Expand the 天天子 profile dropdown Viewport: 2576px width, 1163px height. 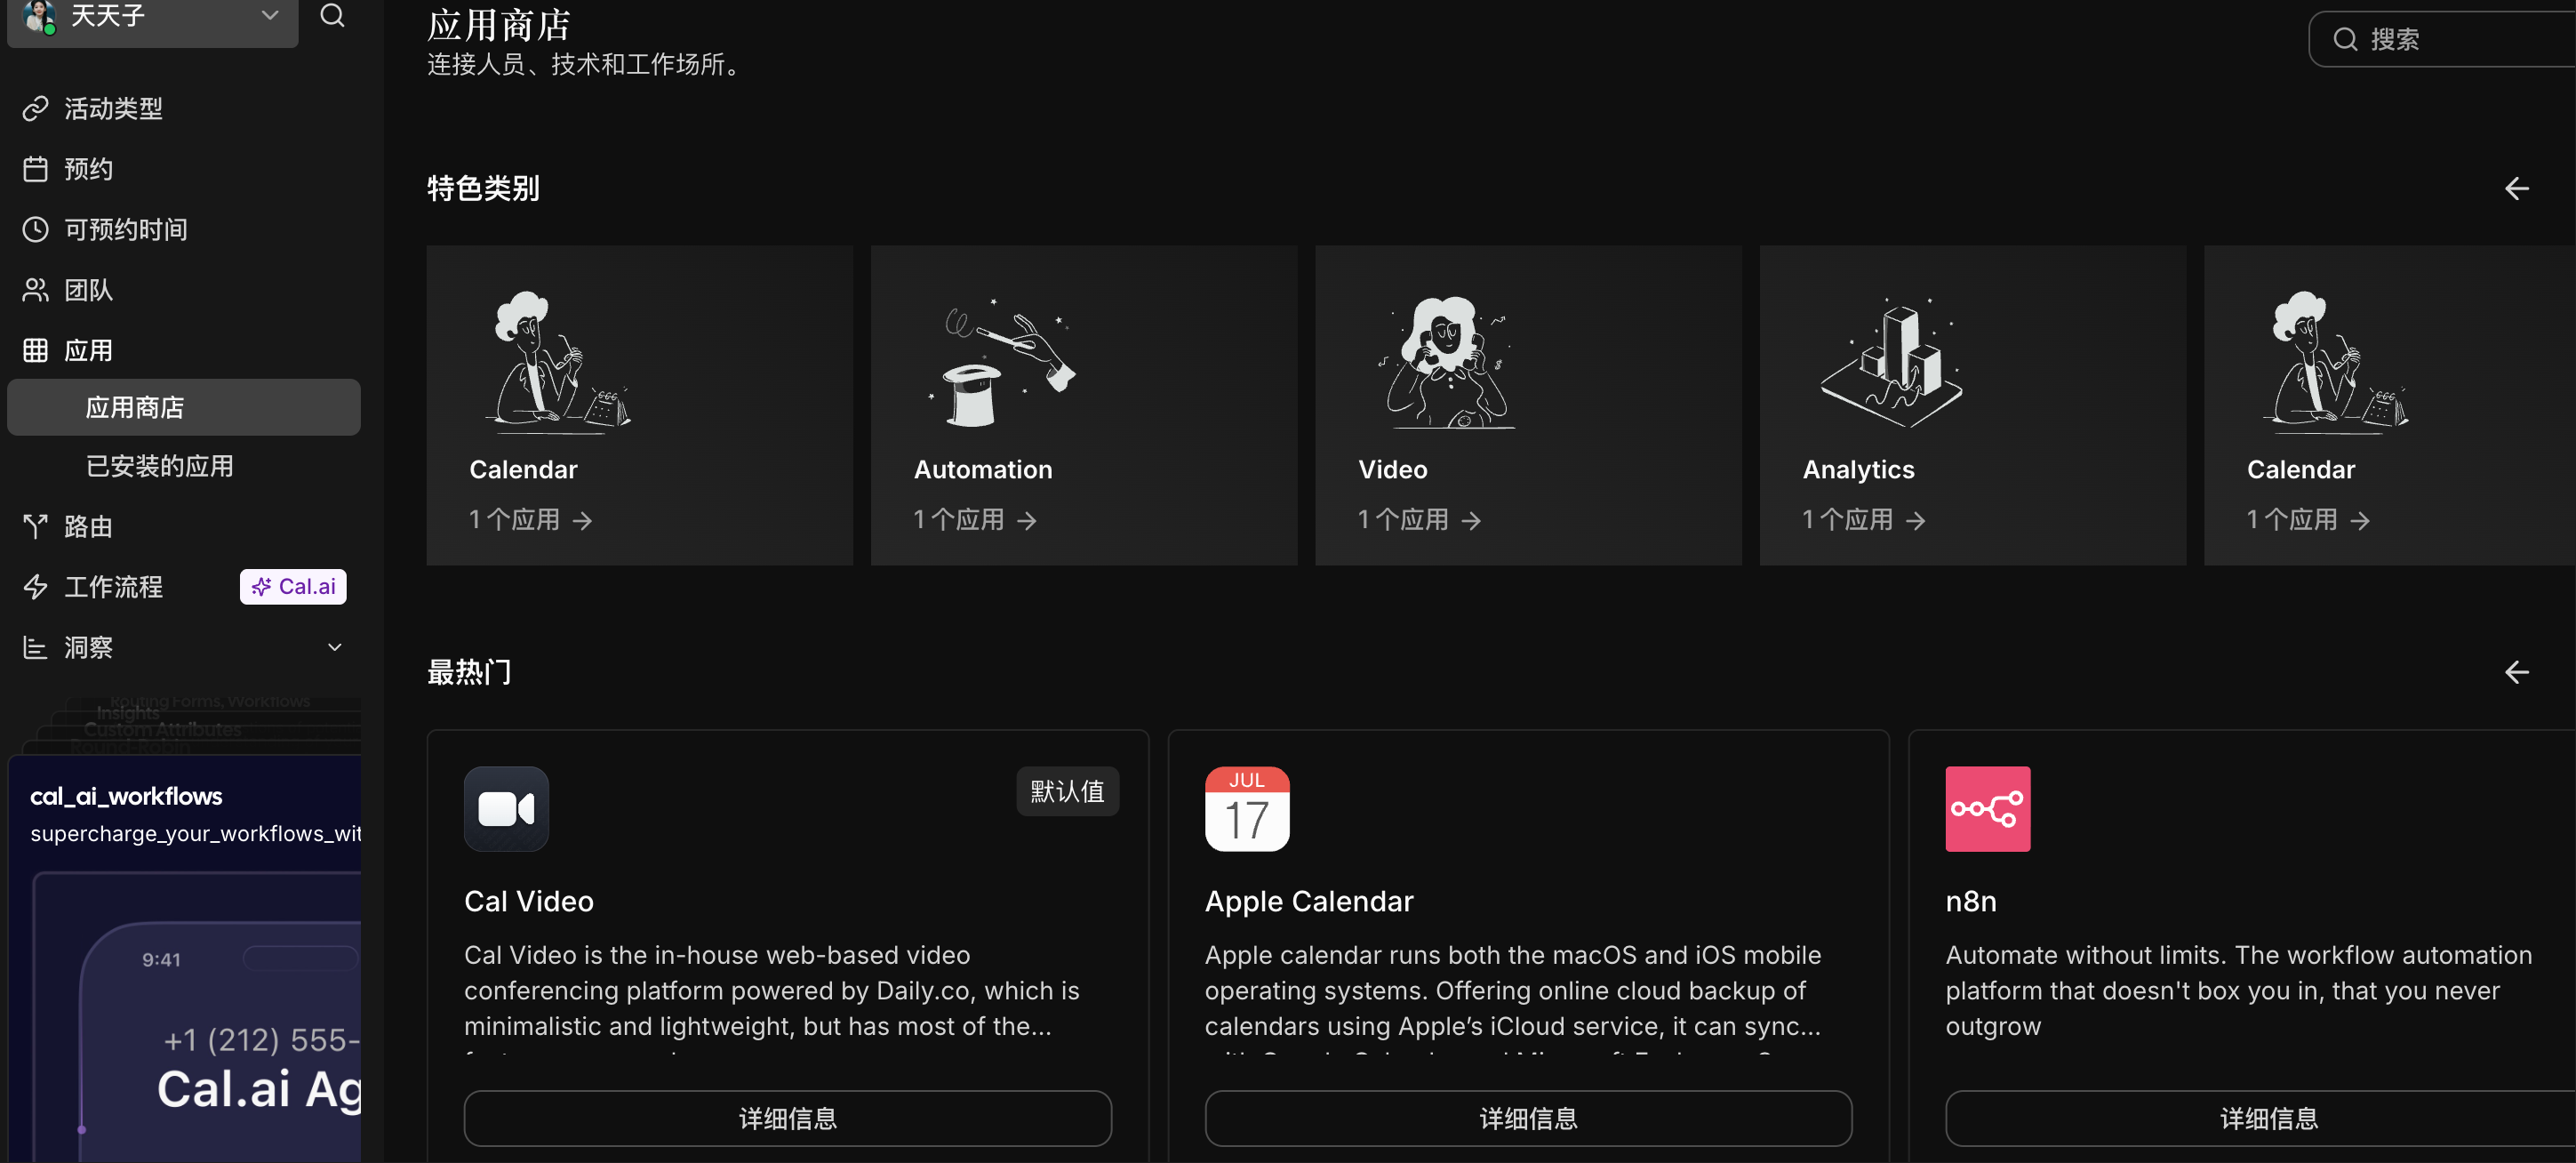coord(269,15)
